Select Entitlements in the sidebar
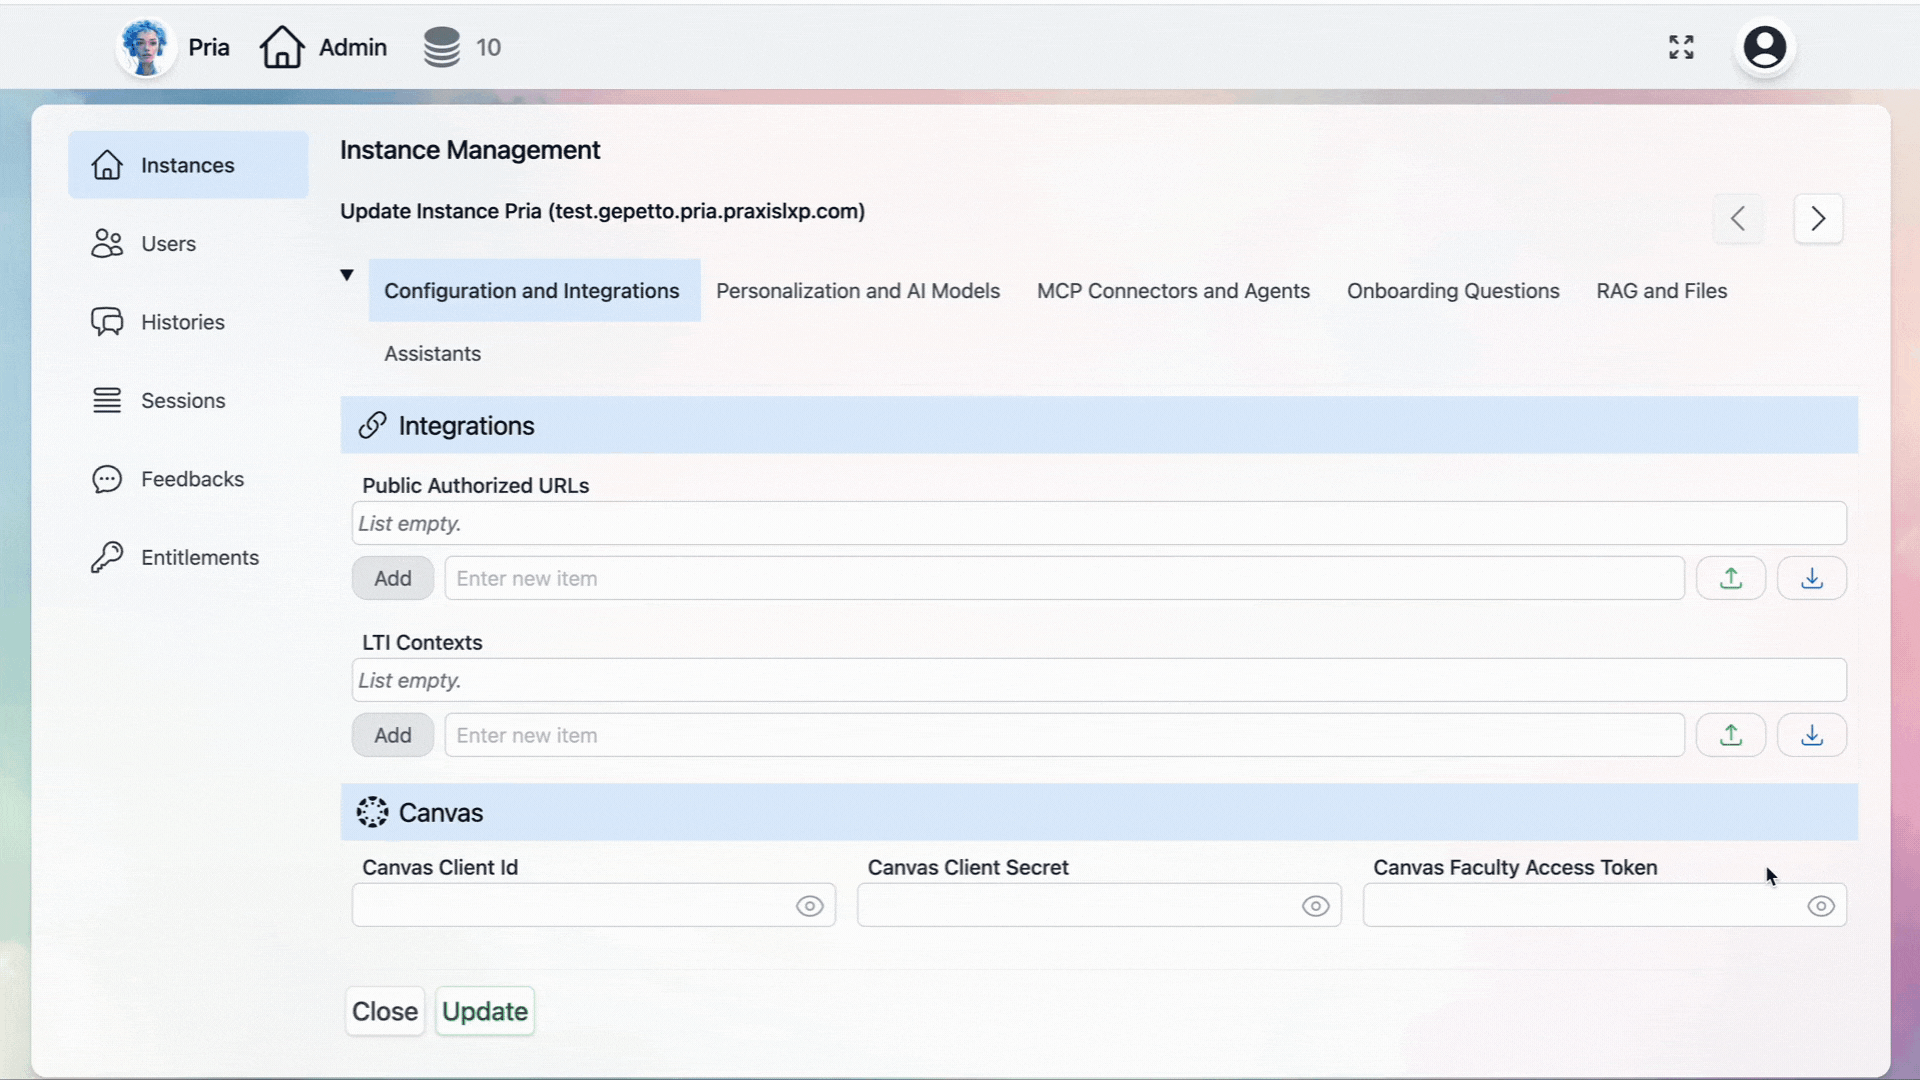1920x1080 pixels. (200, 557)
